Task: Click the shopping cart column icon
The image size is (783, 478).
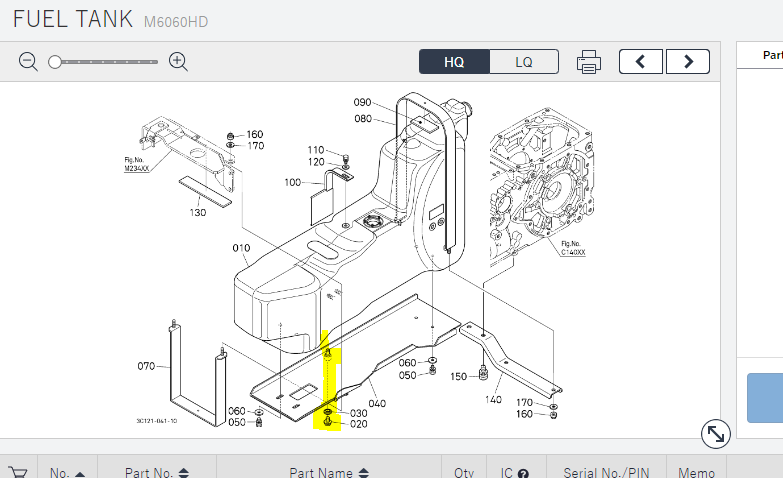Action: 18,473
